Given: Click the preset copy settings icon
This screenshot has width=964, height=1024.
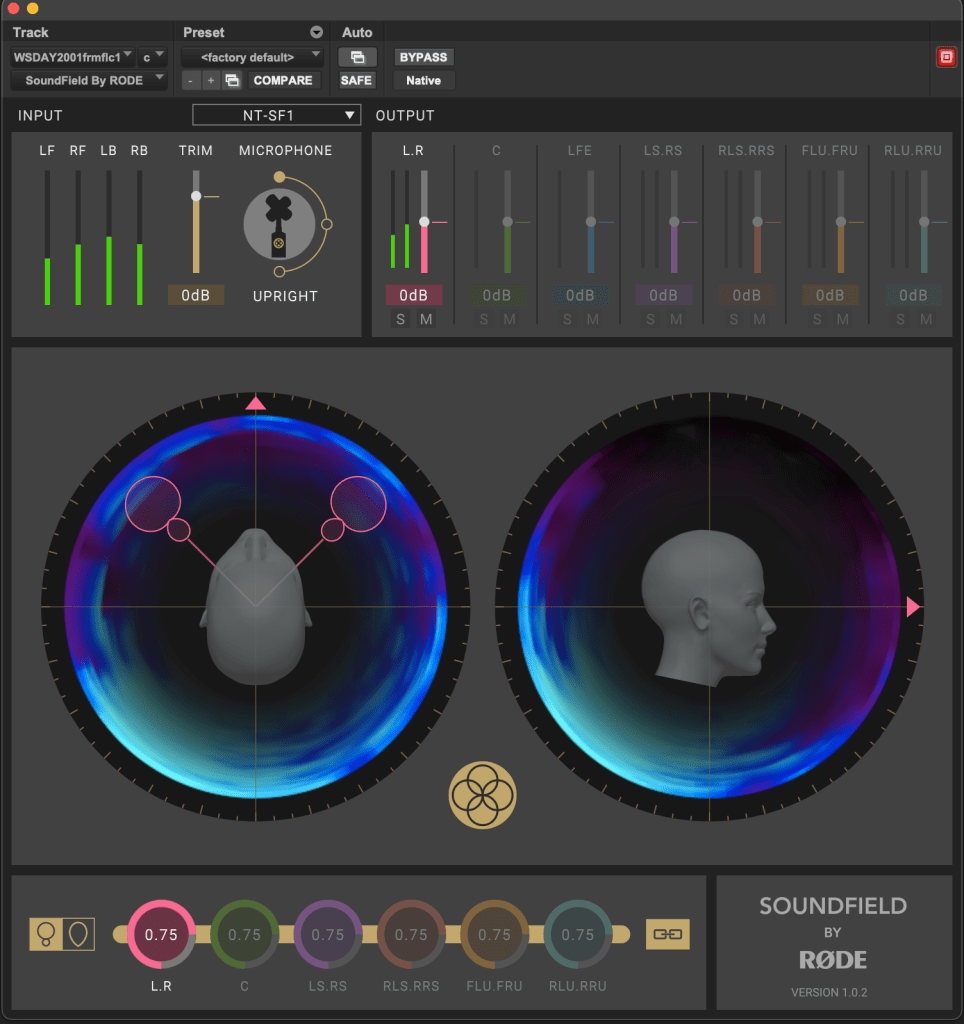Looking at the screenshot, I should point(232,80).
